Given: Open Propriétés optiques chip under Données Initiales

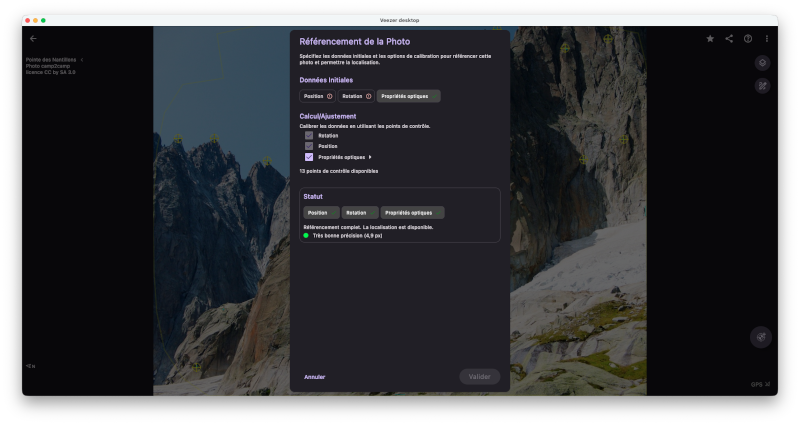Looking at the screenshot, I should click(x=409, y=96).
